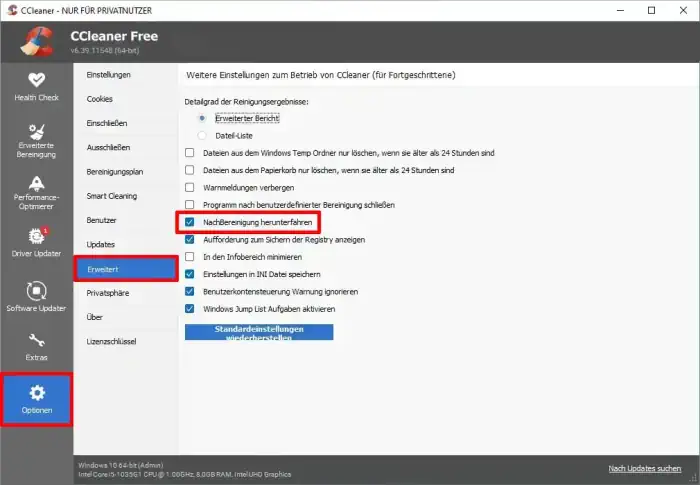
Task: Open the Health Check section
Action: [x=36, y=87]
